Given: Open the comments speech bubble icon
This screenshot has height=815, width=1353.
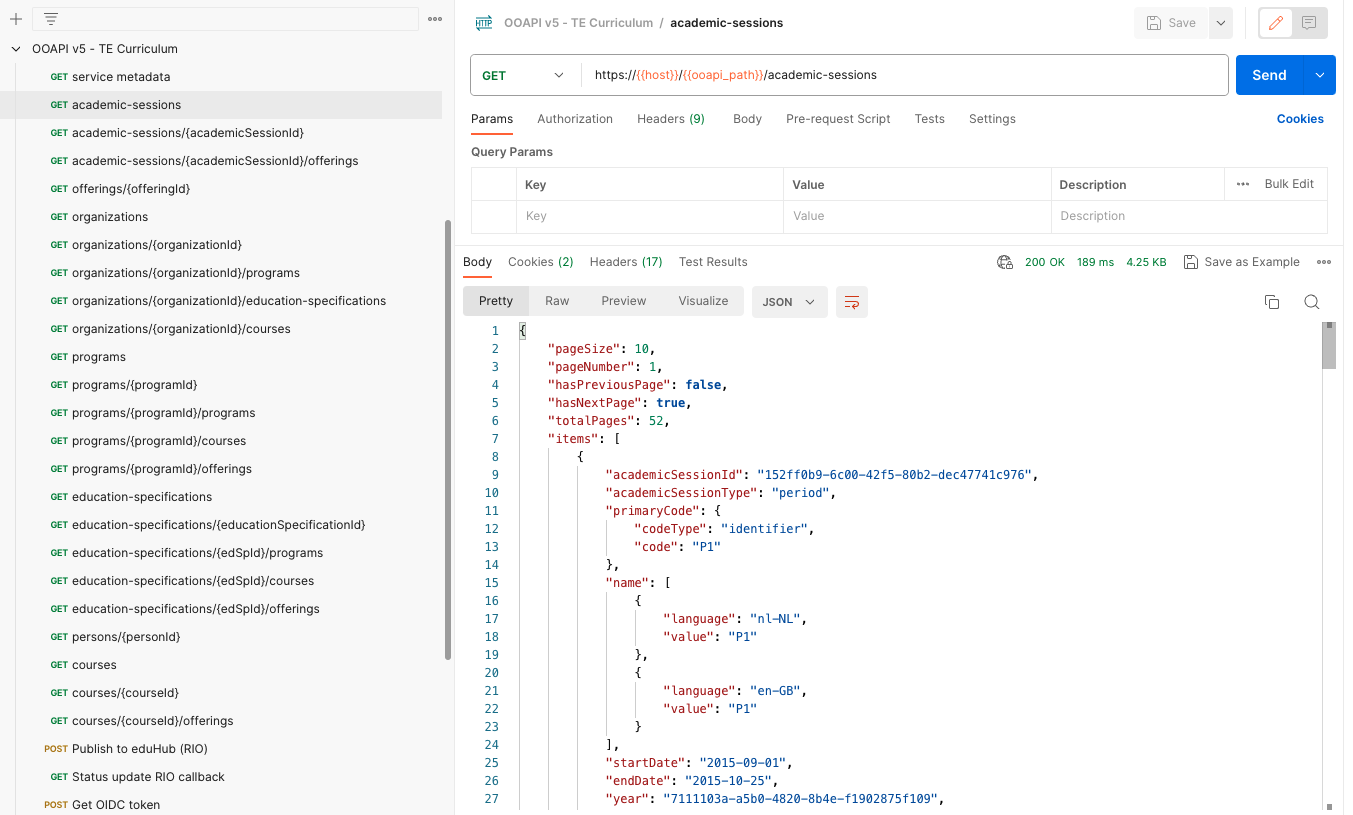Looking at the screenshot, I should (x=1309, y=23).
